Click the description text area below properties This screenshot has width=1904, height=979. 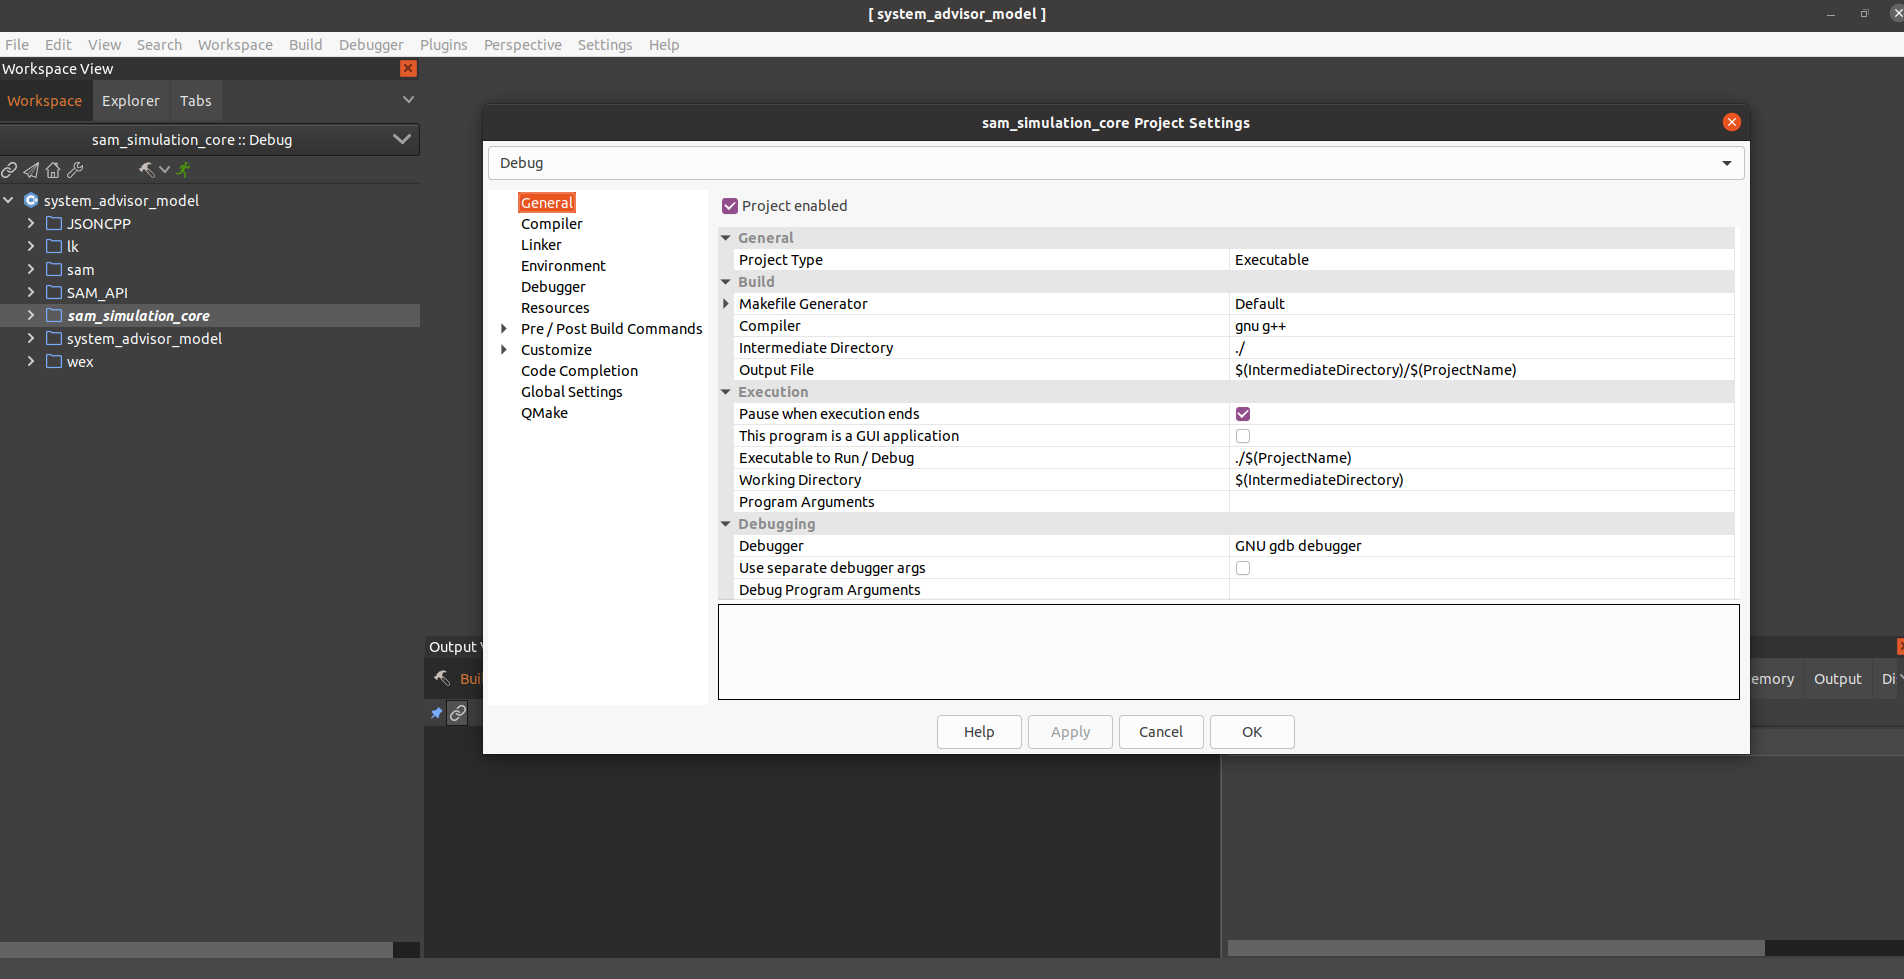click(1228, 652)
